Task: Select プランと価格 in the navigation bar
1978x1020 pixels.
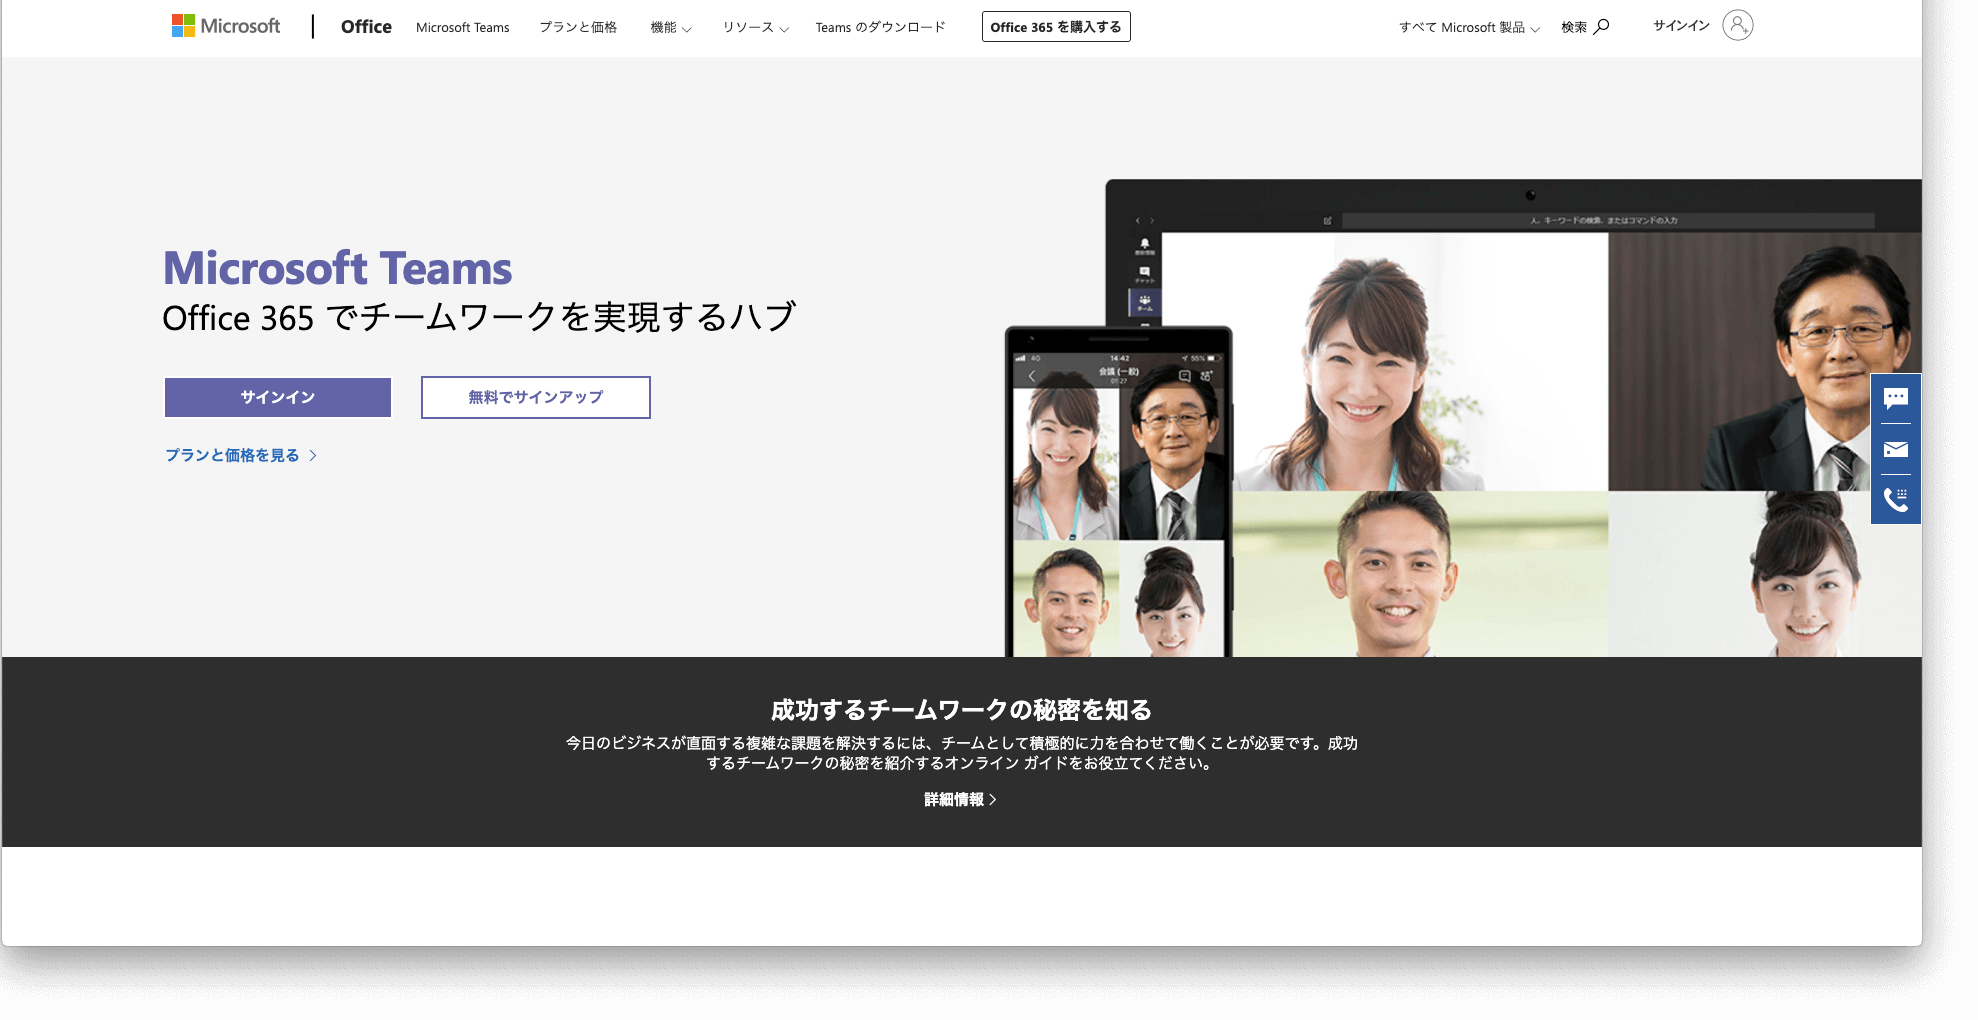Action: 578,28
